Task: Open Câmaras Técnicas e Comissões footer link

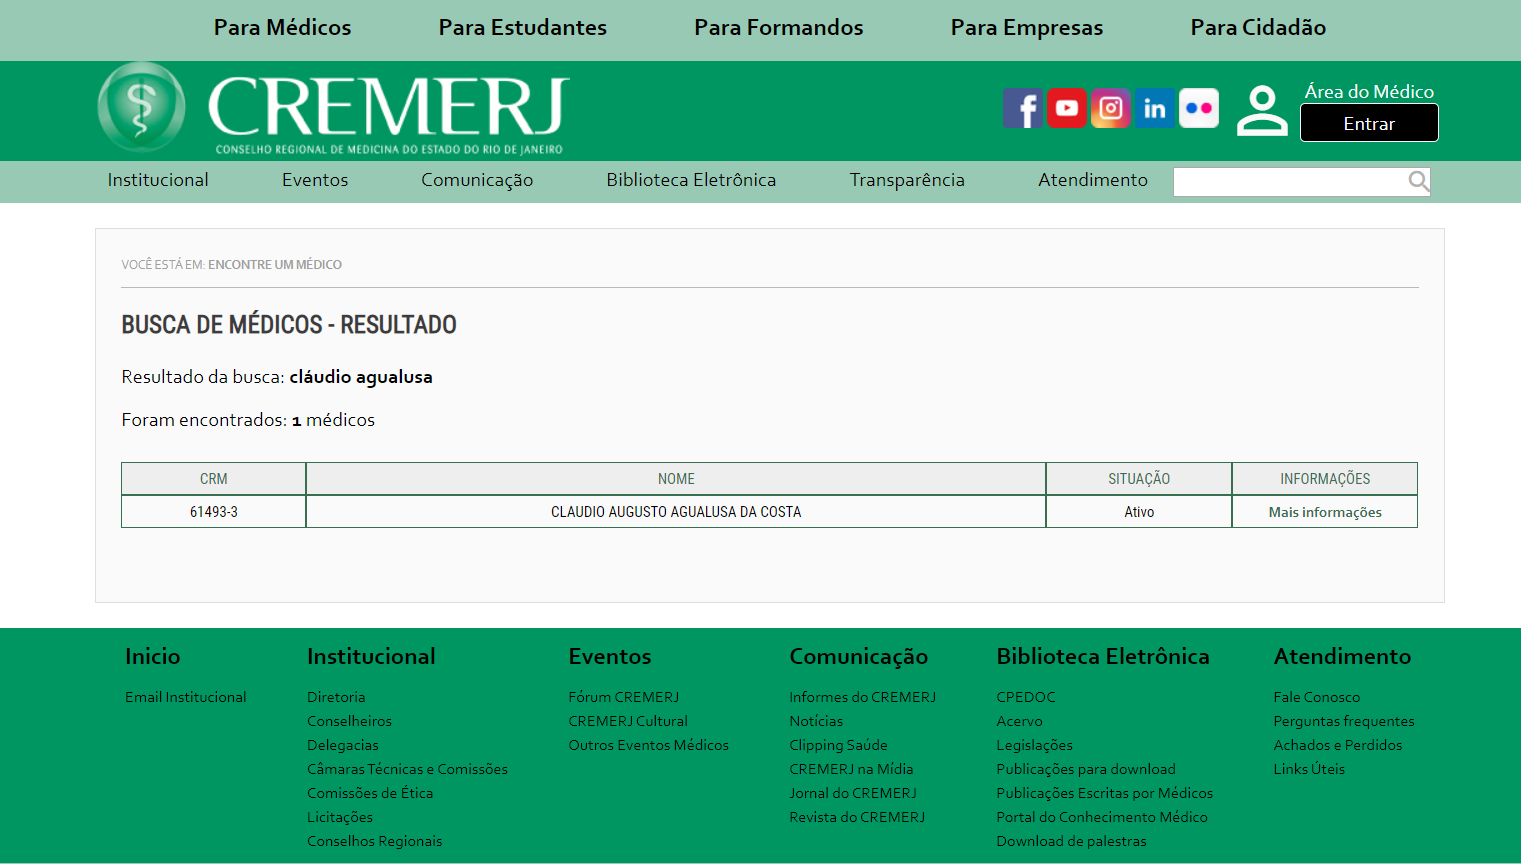Action: click(407, 769)
